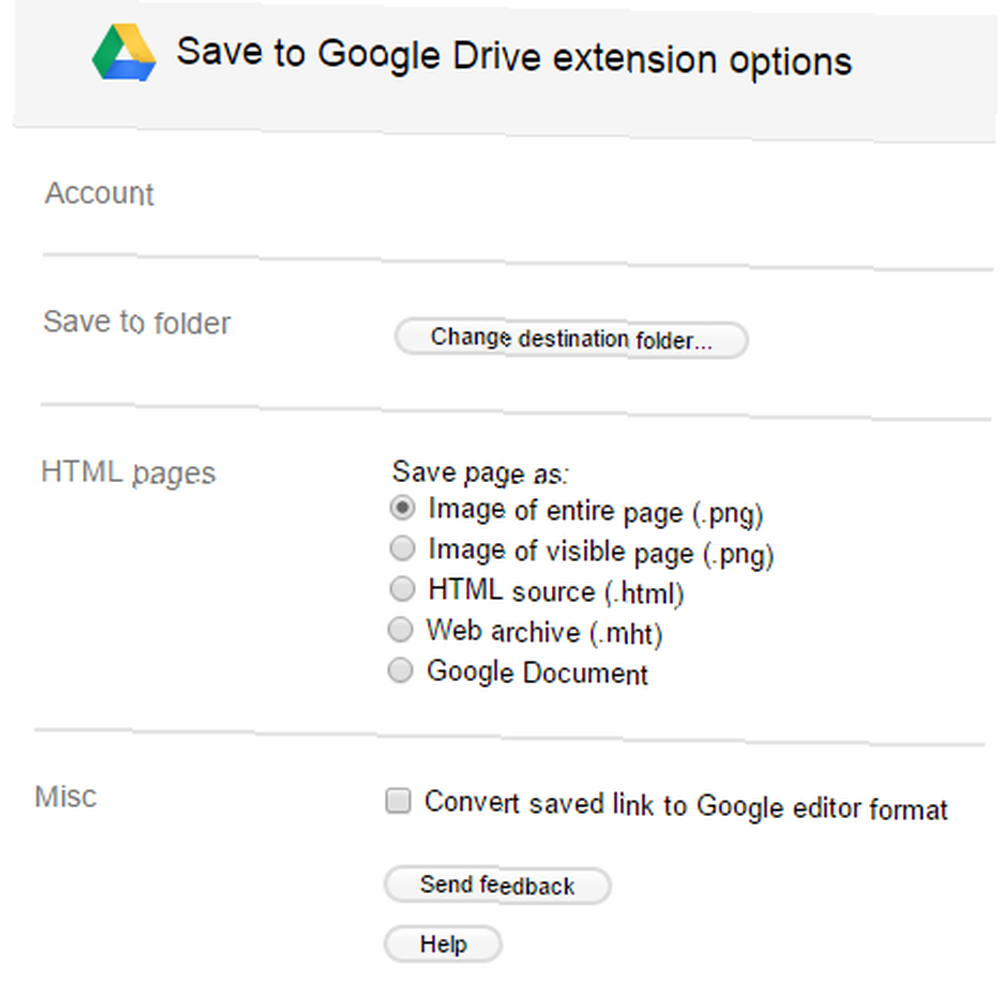The height and width of the screenshot is (993, 1000).
Task: Select HTML source (.html) option
Action: [x=402, y=589]
